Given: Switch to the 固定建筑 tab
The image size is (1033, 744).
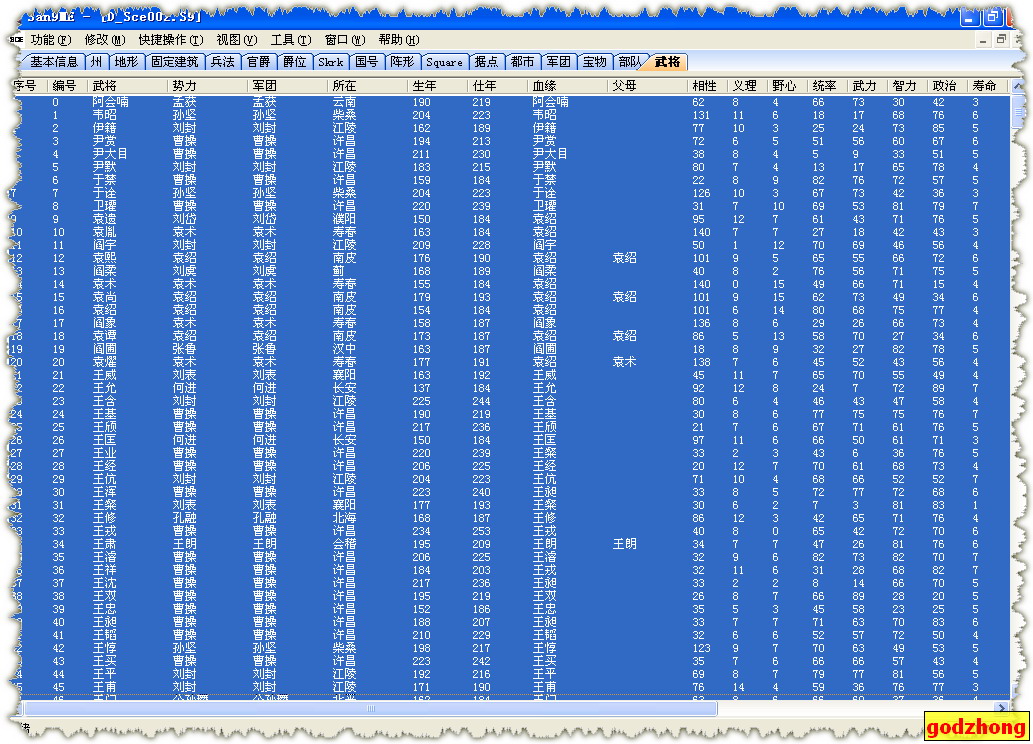Looking at the screenshot, I should [x=175, y=62].
